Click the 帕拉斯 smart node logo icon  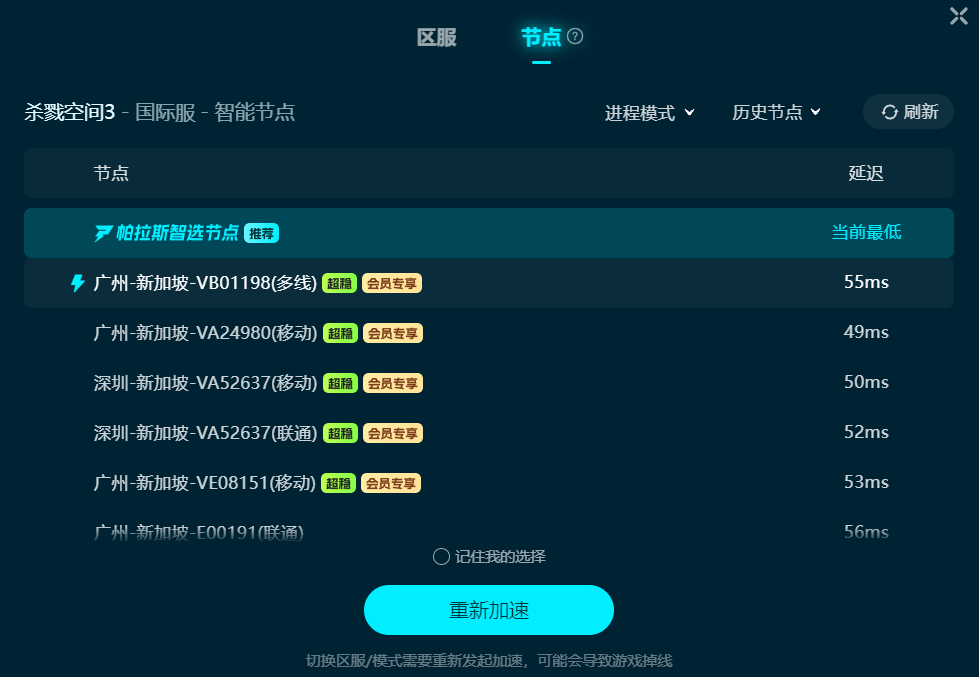103,233
